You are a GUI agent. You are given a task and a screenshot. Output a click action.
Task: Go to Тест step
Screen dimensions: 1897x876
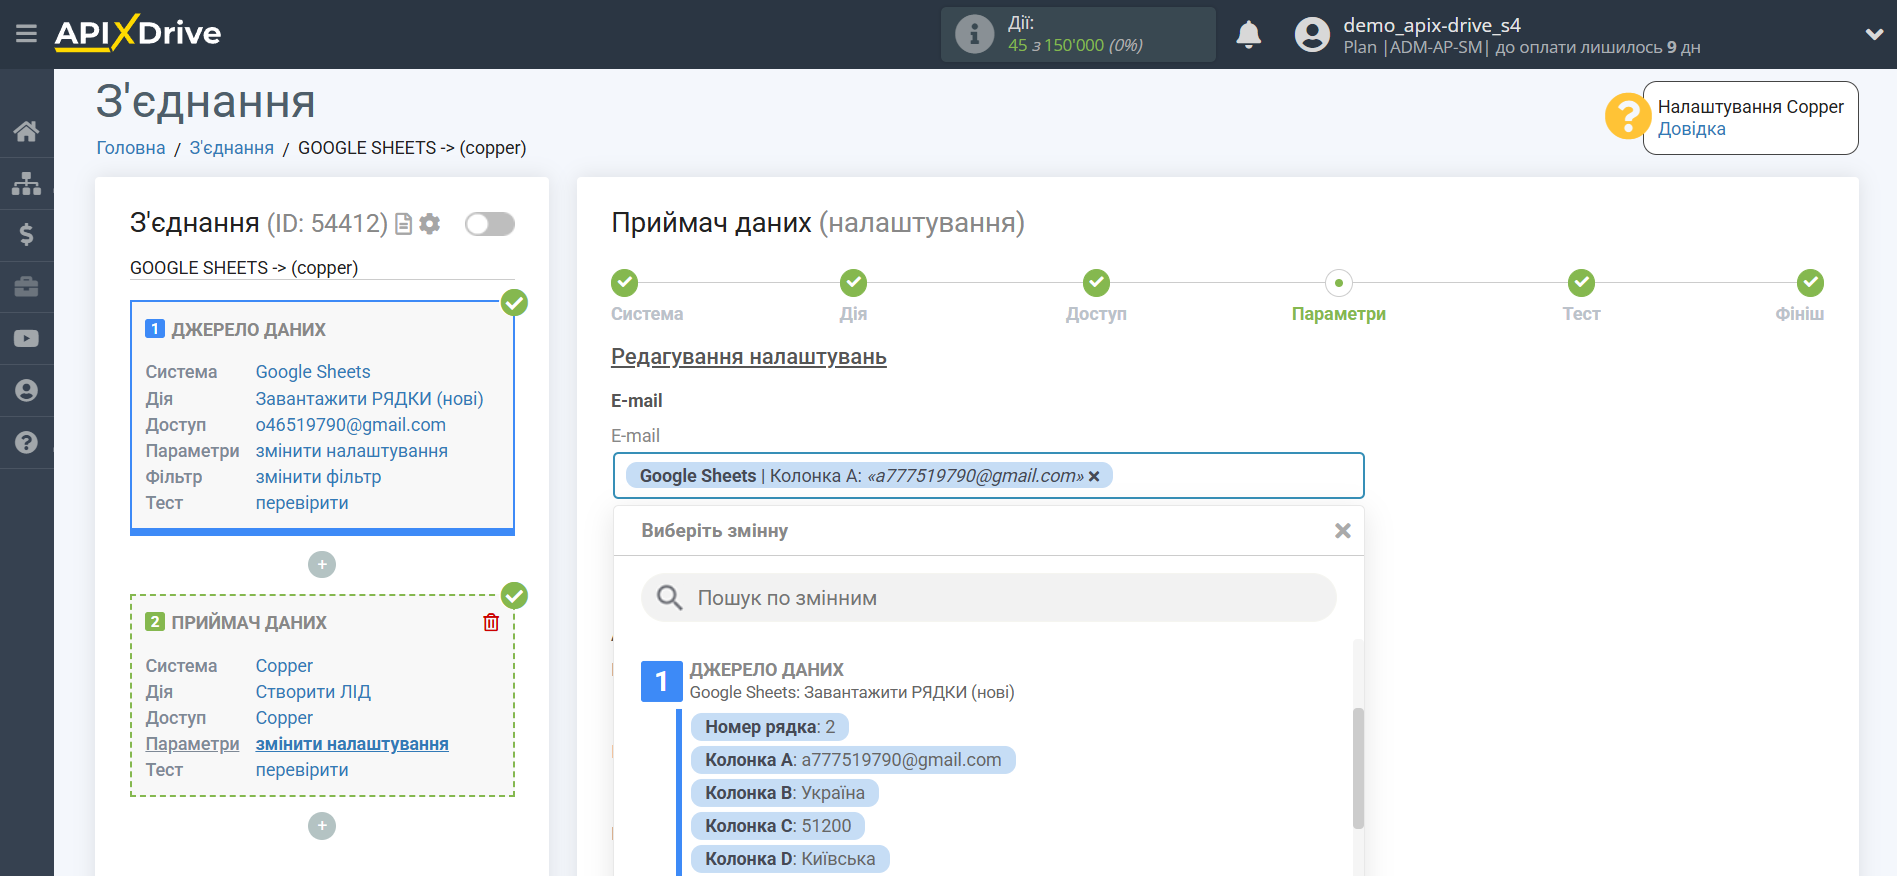[1581, 283]
